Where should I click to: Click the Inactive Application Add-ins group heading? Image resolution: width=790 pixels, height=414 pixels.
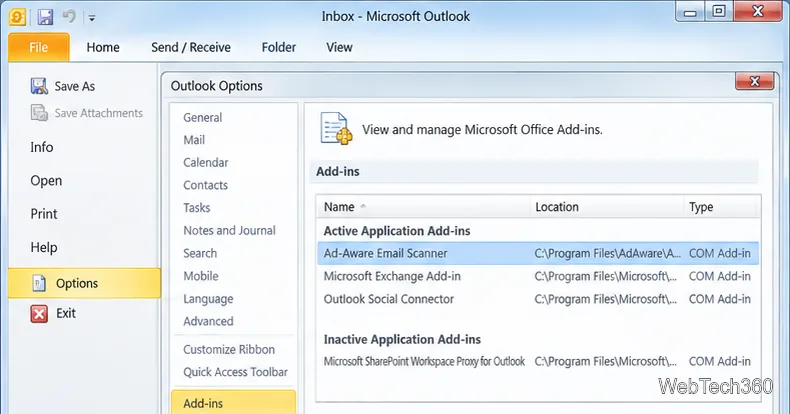click(402, 339)
